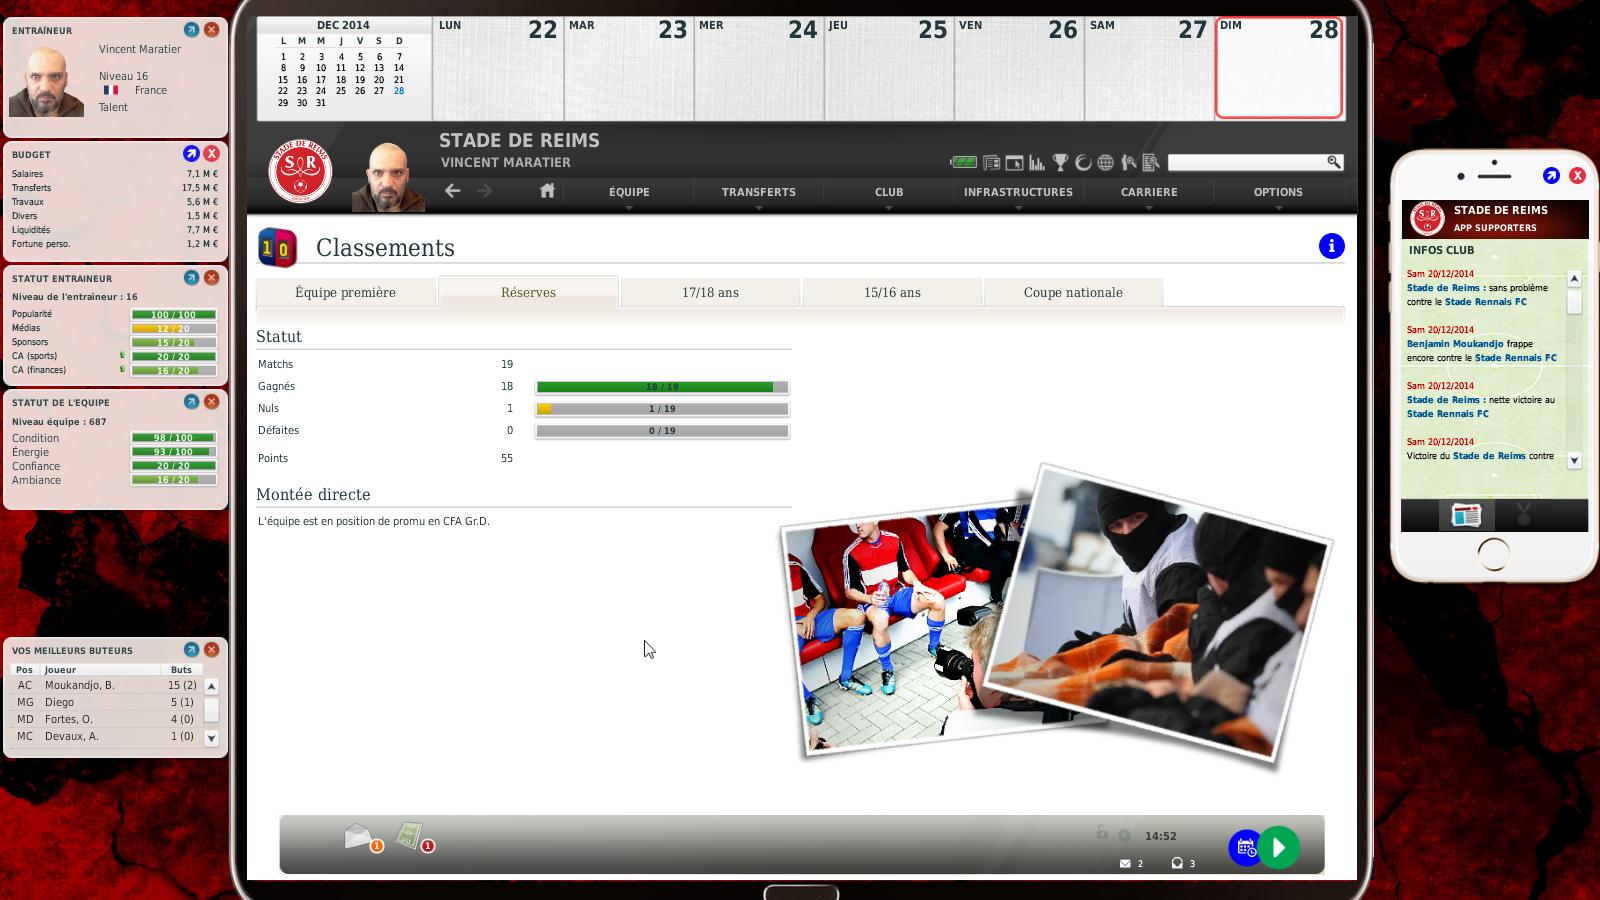Open the Coupe nationale tab
This screenshot has width=1600, height=900.
pos(1073,292)
